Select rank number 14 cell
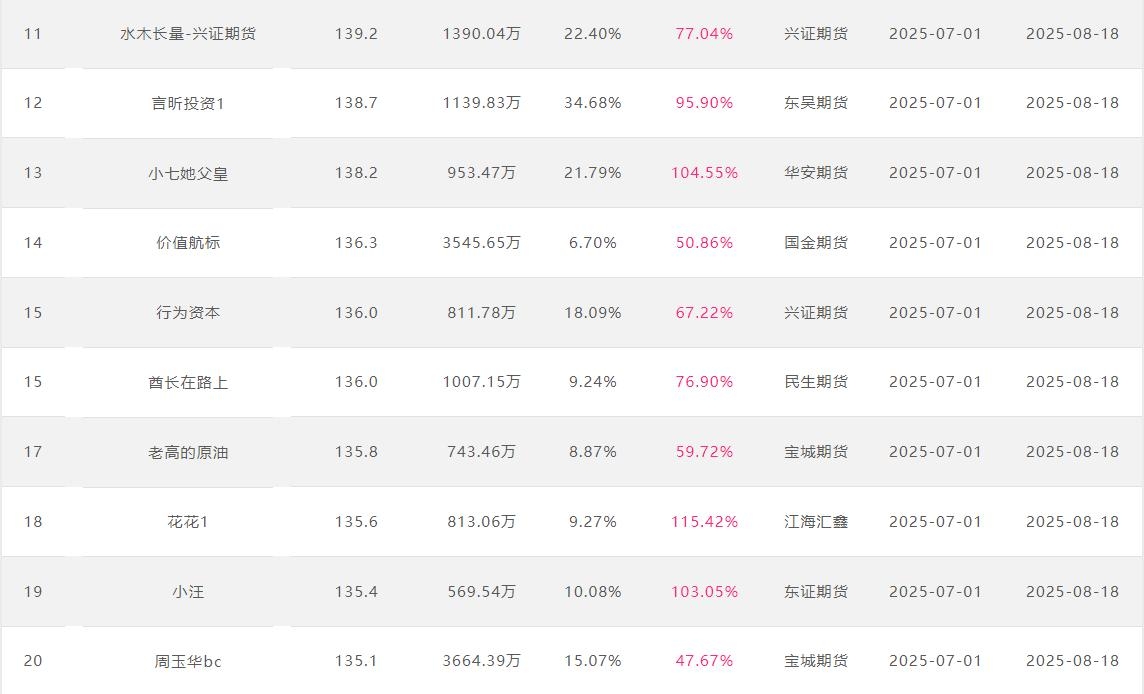 pyautogui.click(x=33, y=243)
